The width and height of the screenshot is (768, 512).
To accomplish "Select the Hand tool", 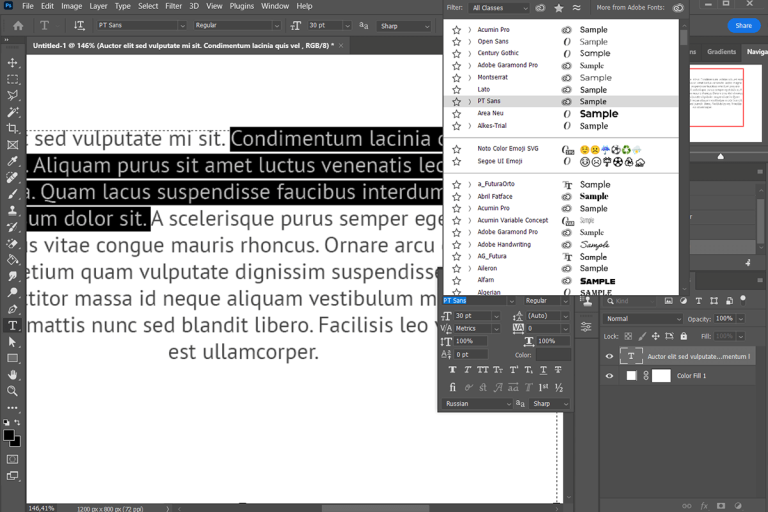I will coord(13,375).
